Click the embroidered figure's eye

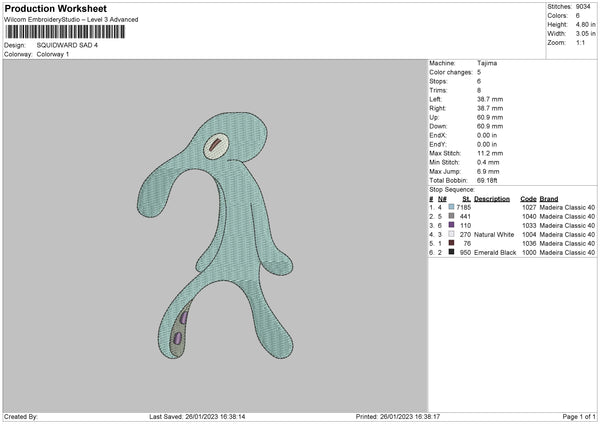(216, 148)
